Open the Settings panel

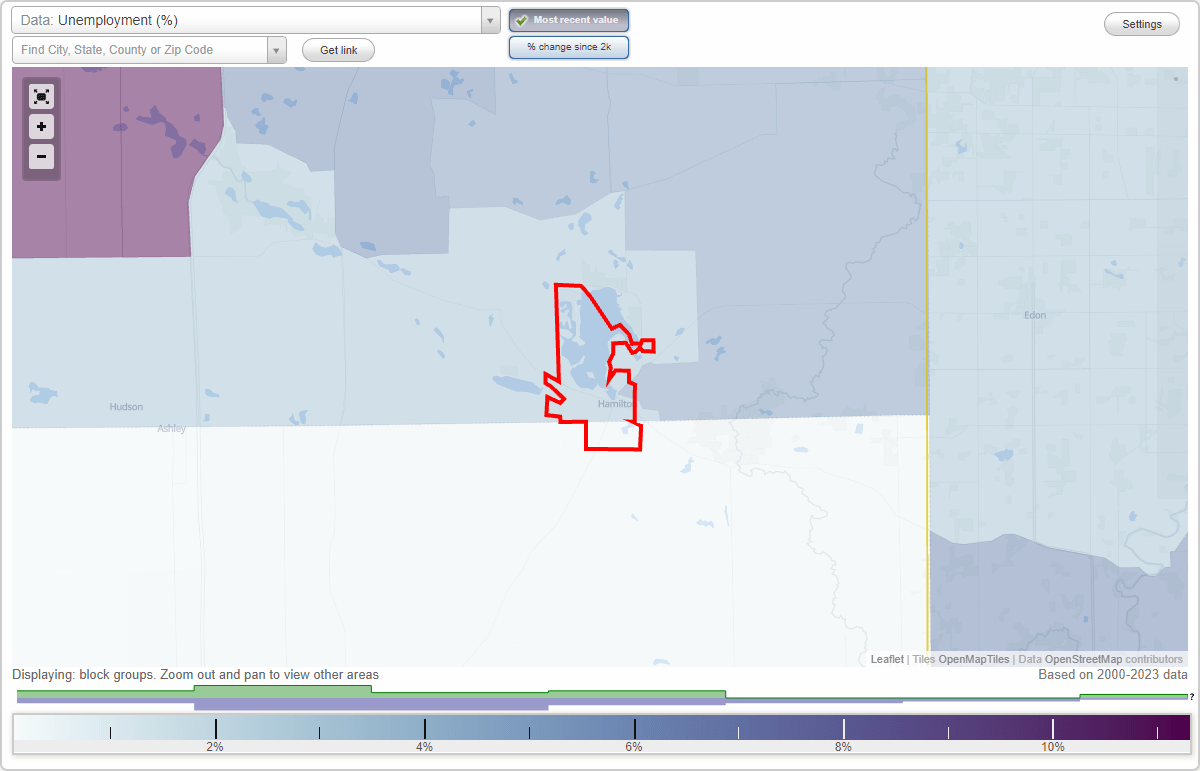tap(1141, 23)
